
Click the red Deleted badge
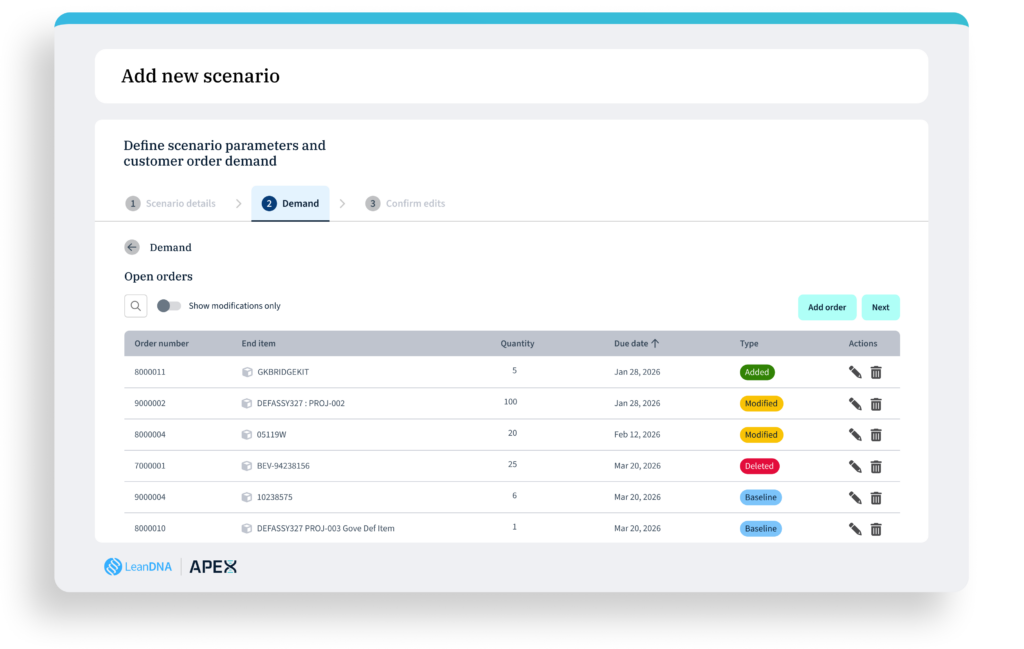pyautogui.click(x=760, y=466)
